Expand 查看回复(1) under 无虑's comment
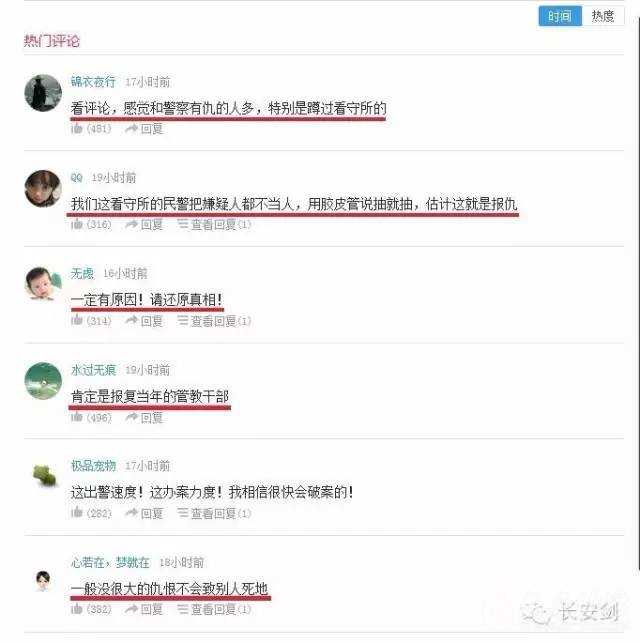640x643 pixels. pos(214,321)
